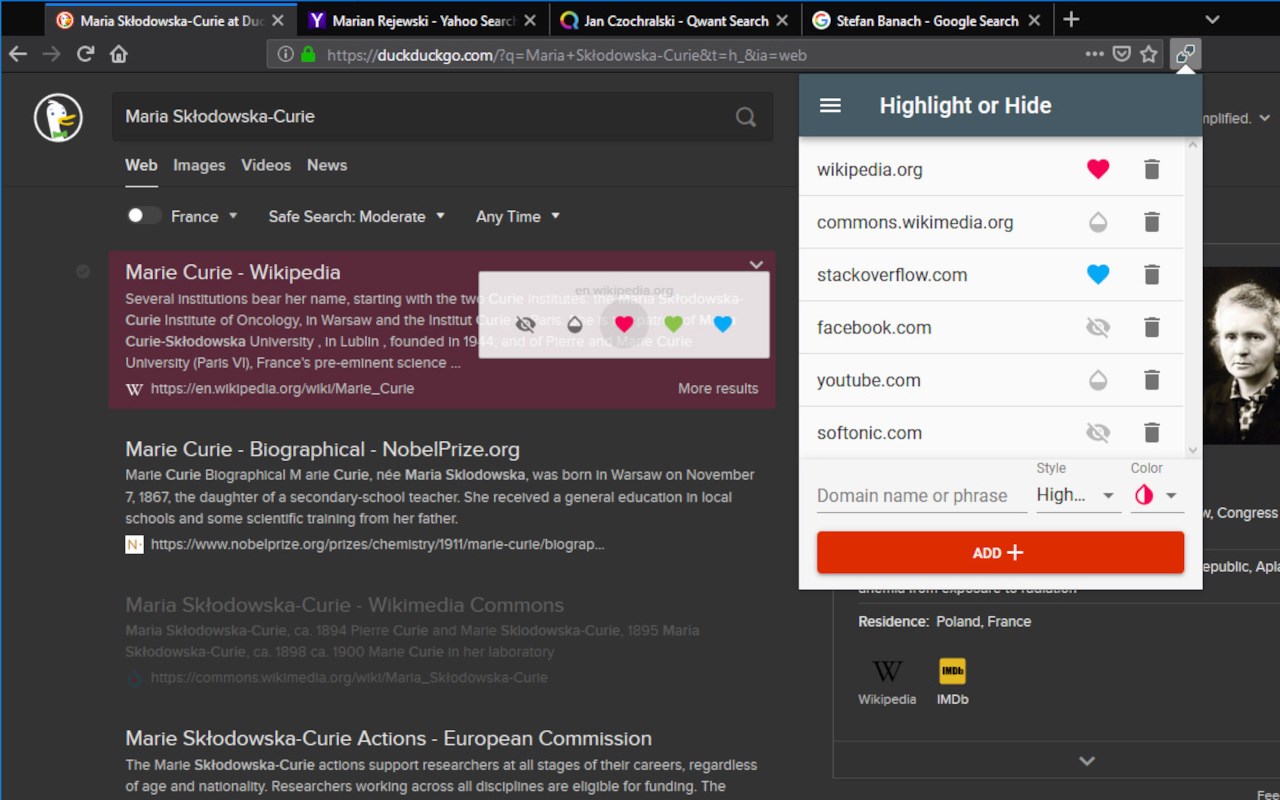
Task: Open the dimmed Wikimedia Commons result
Action: point(344,605)
